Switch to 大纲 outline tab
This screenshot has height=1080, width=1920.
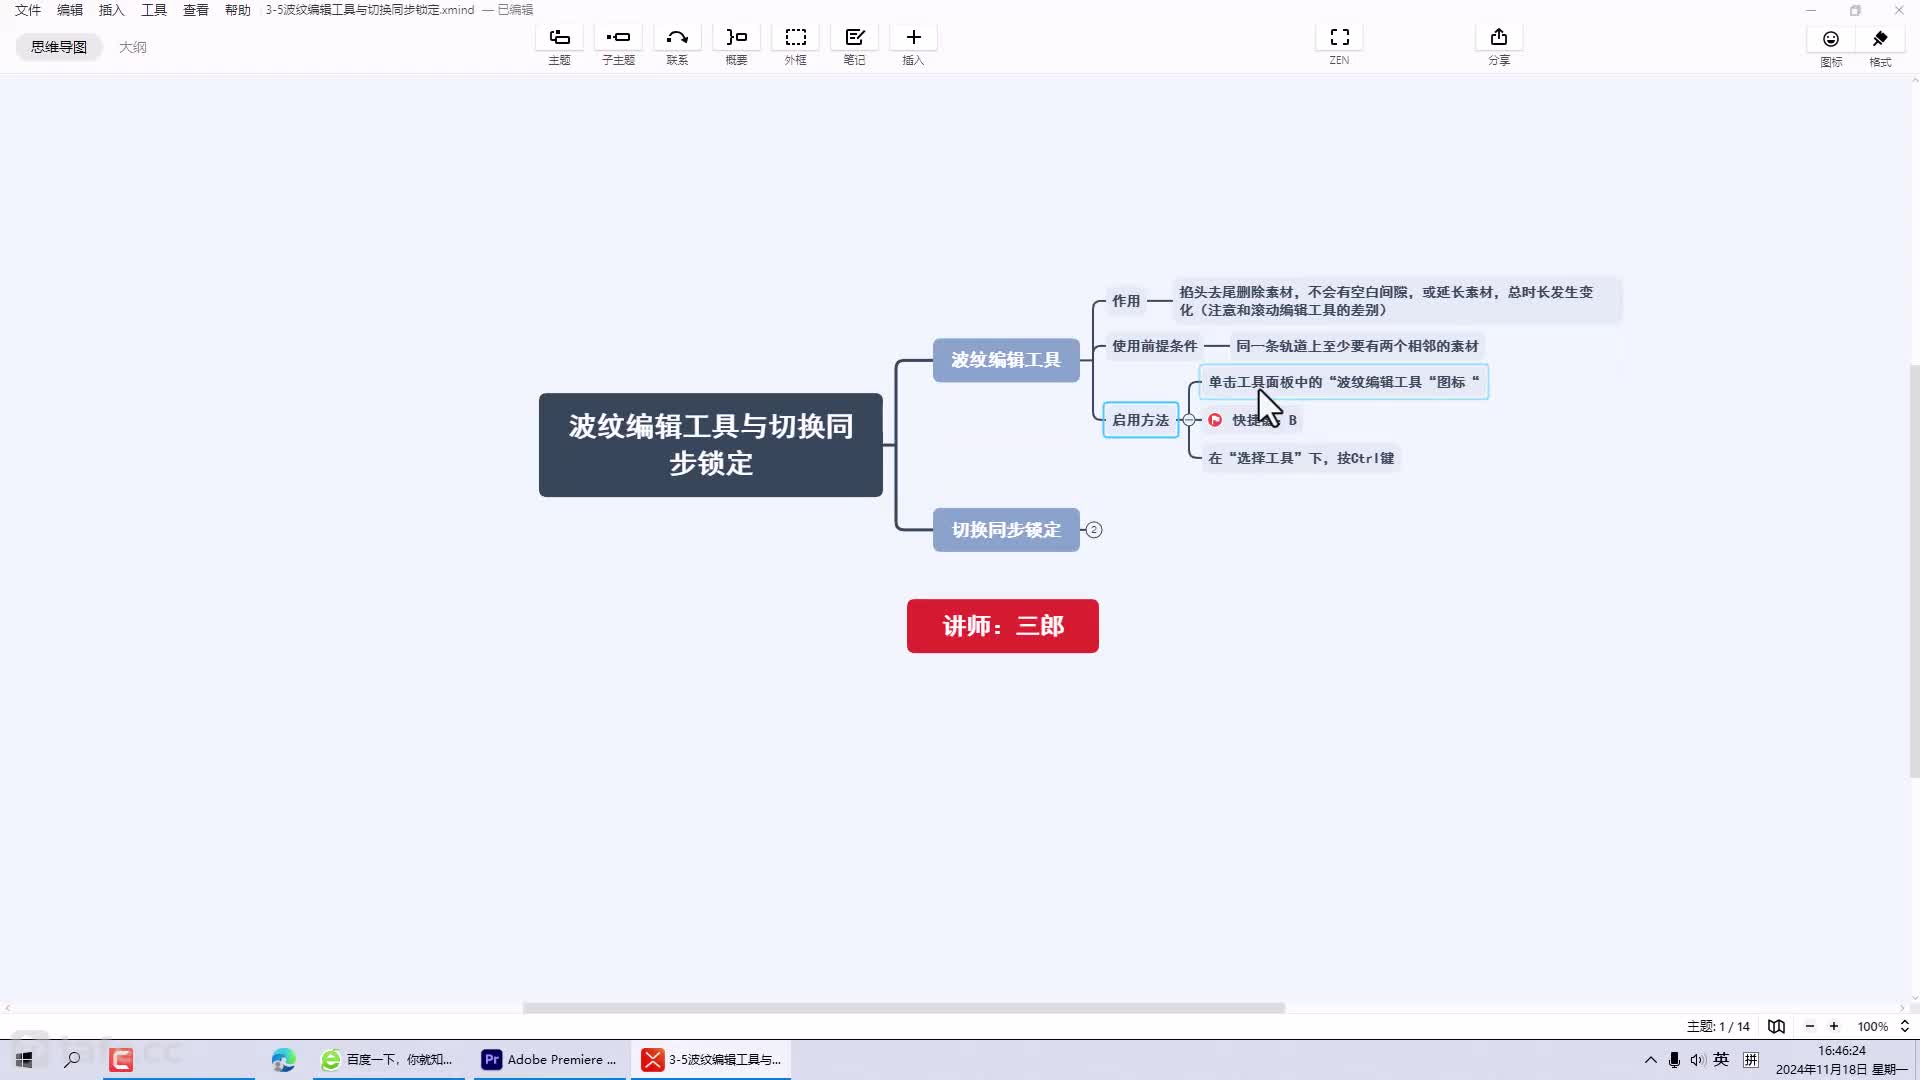click(133, 47)
